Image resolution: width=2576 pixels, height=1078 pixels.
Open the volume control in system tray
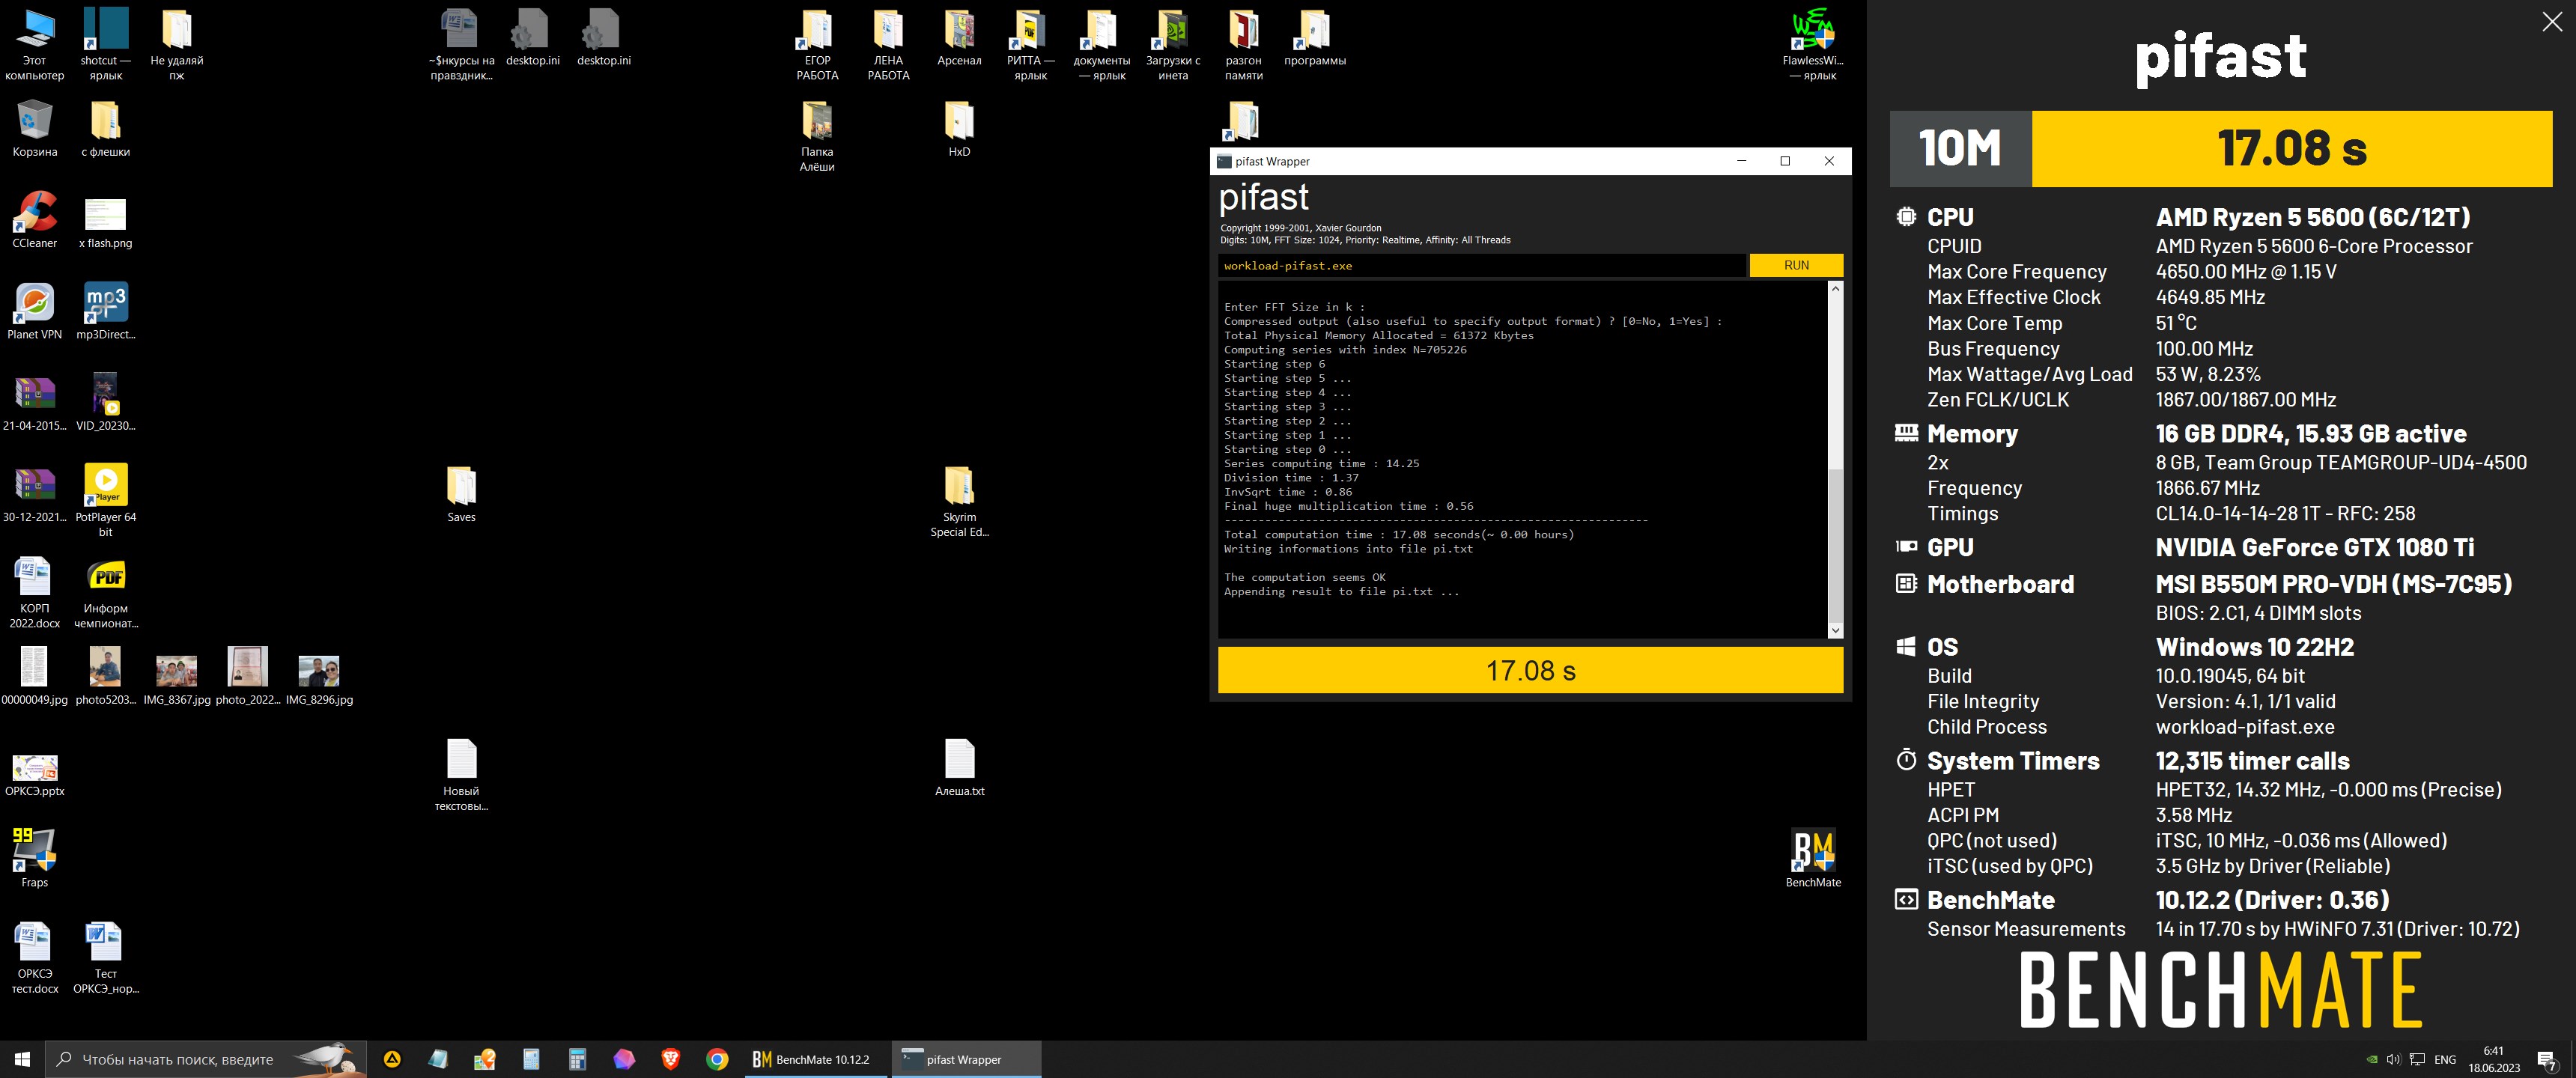point(2393,1059)
